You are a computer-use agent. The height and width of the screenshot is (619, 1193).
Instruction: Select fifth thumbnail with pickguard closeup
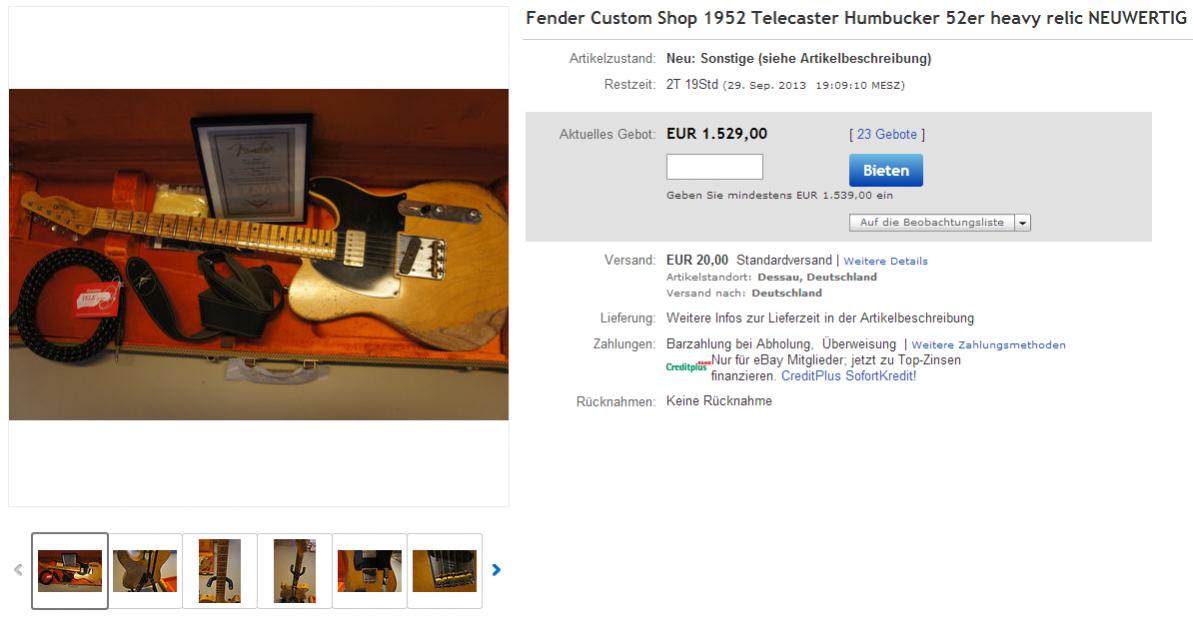[x=369, y=571]
